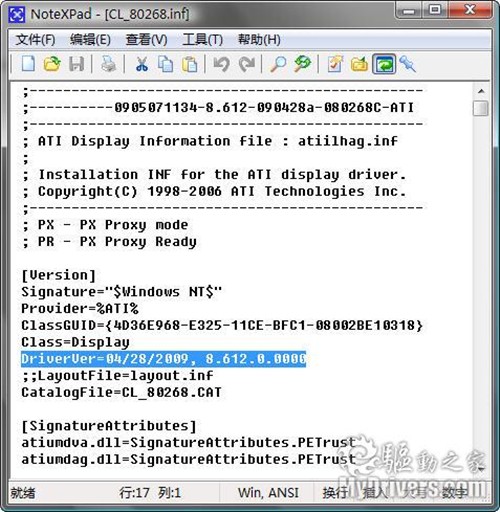Expand the 查看(V) menu
The image size is (500, 512).
coord(146,40)
